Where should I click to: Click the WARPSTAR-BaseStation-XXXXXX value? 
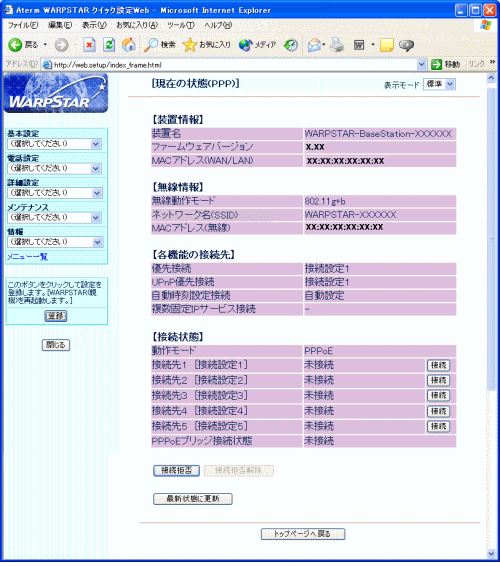coord(378,134)
